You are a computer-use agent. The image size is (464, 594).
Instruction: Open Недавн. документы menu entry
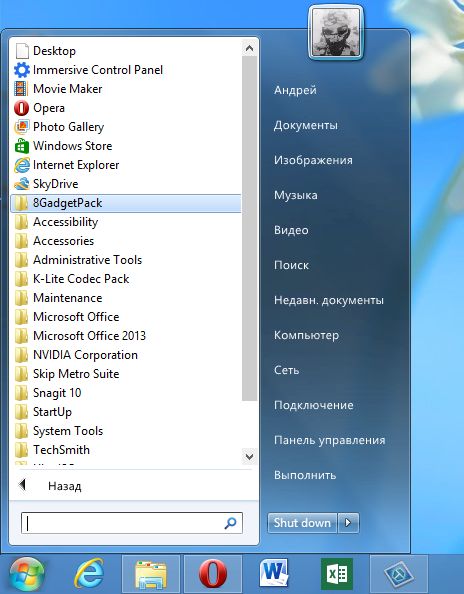[x=329, y=300]
